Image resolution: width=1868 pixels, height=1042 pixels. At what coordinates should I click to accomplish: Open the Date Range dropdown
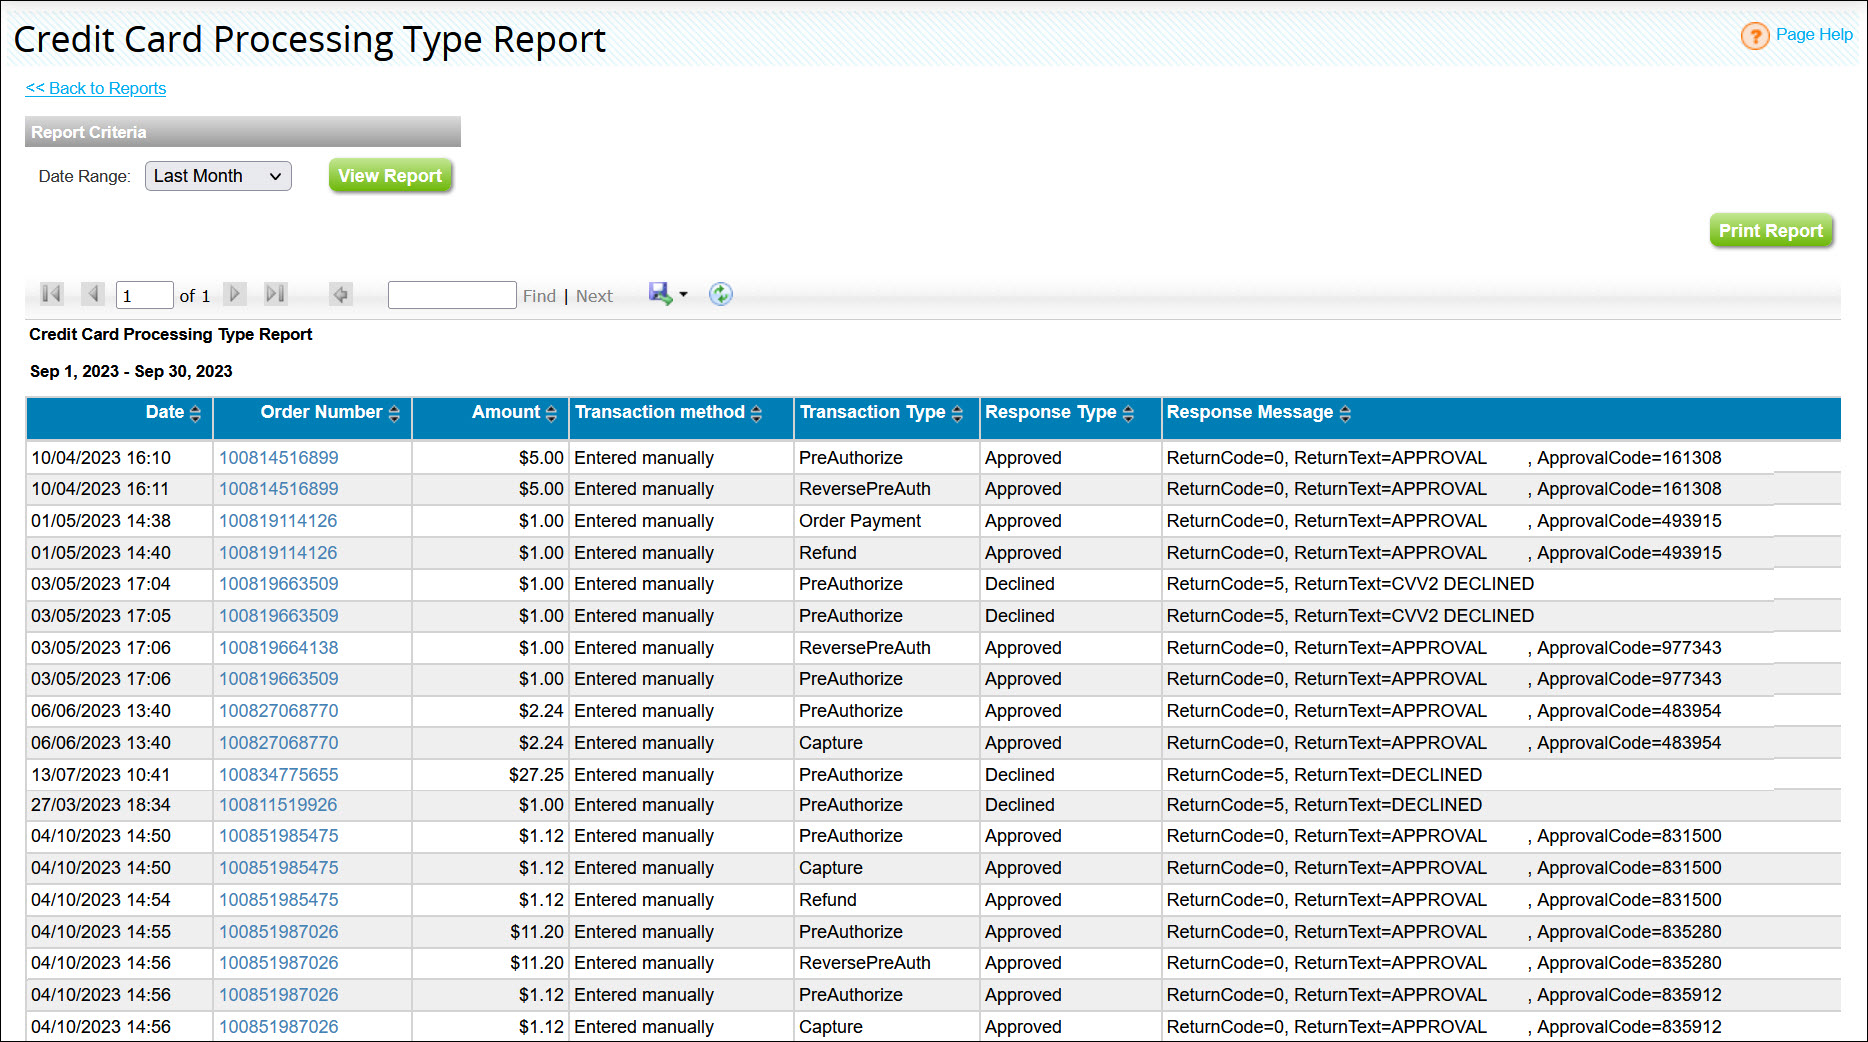(218, 176)
